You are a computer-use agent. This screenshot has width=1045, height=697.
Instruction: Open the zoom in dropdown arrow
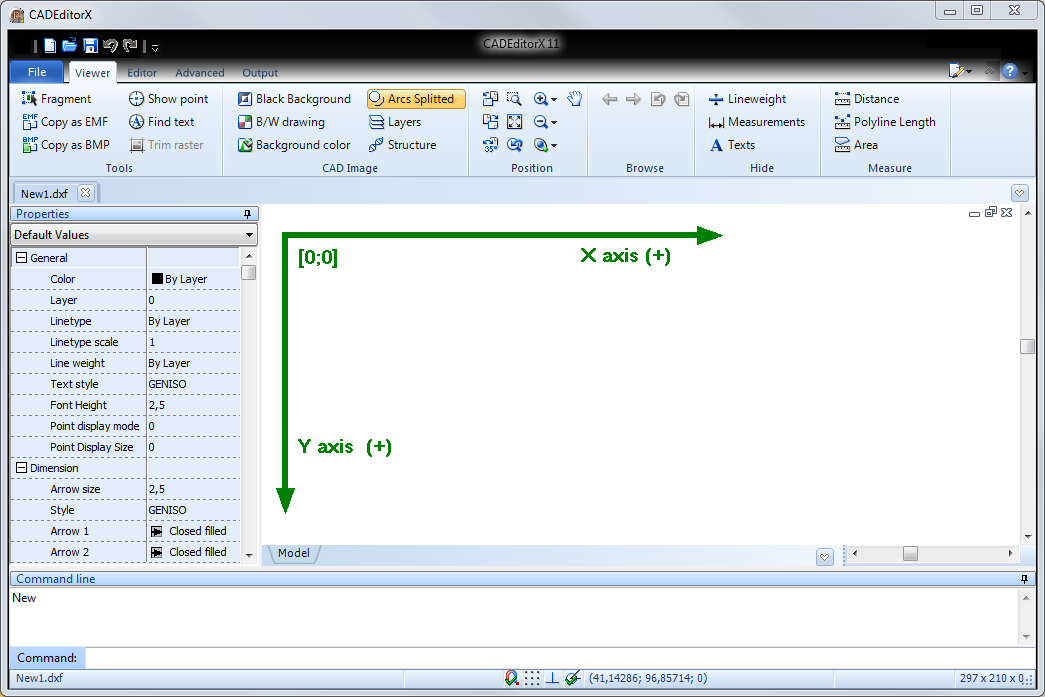(554, 100)
